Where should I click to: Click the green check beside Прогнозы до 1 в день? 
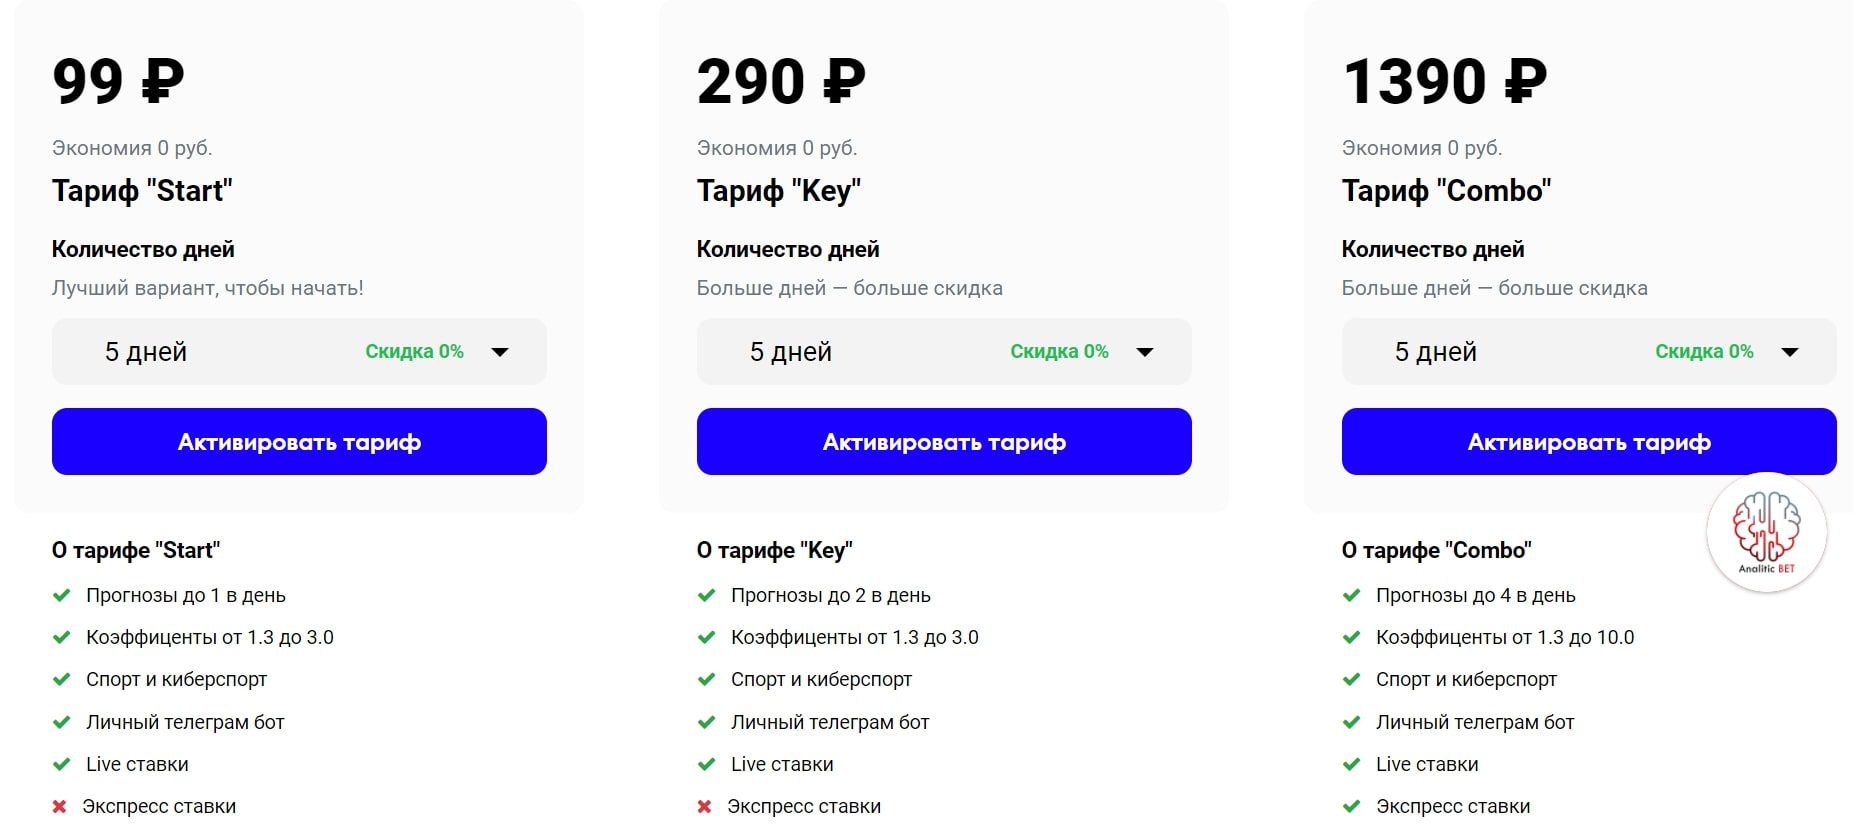click(61, 595)
